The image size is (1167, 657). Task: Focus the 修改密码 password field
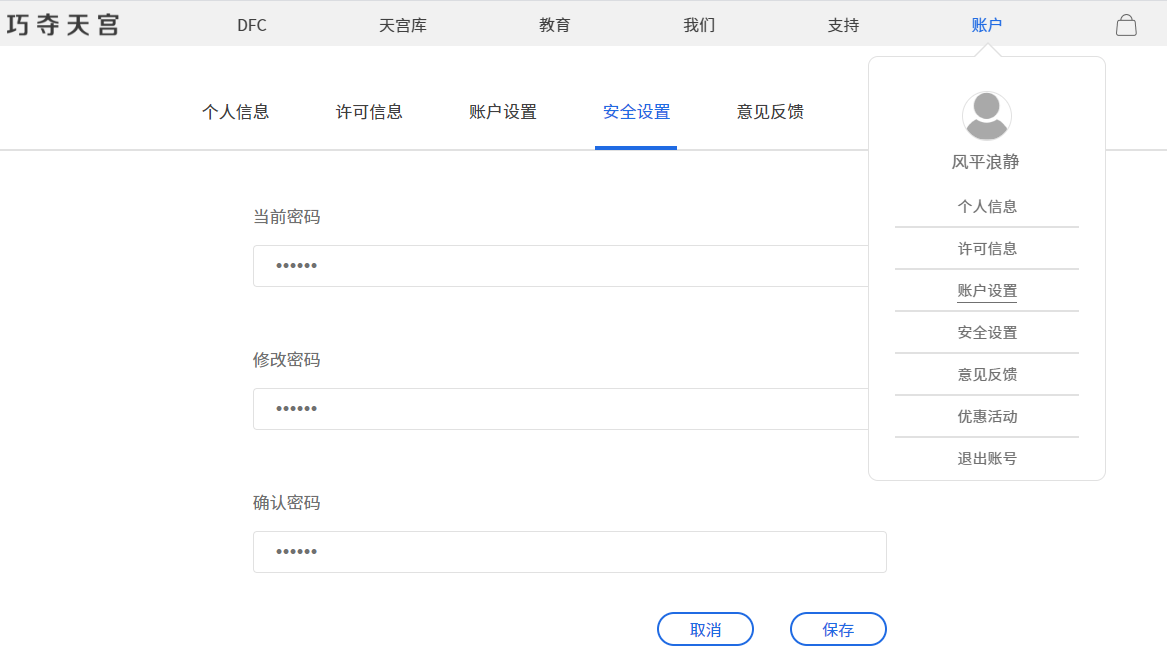point(560,409)
